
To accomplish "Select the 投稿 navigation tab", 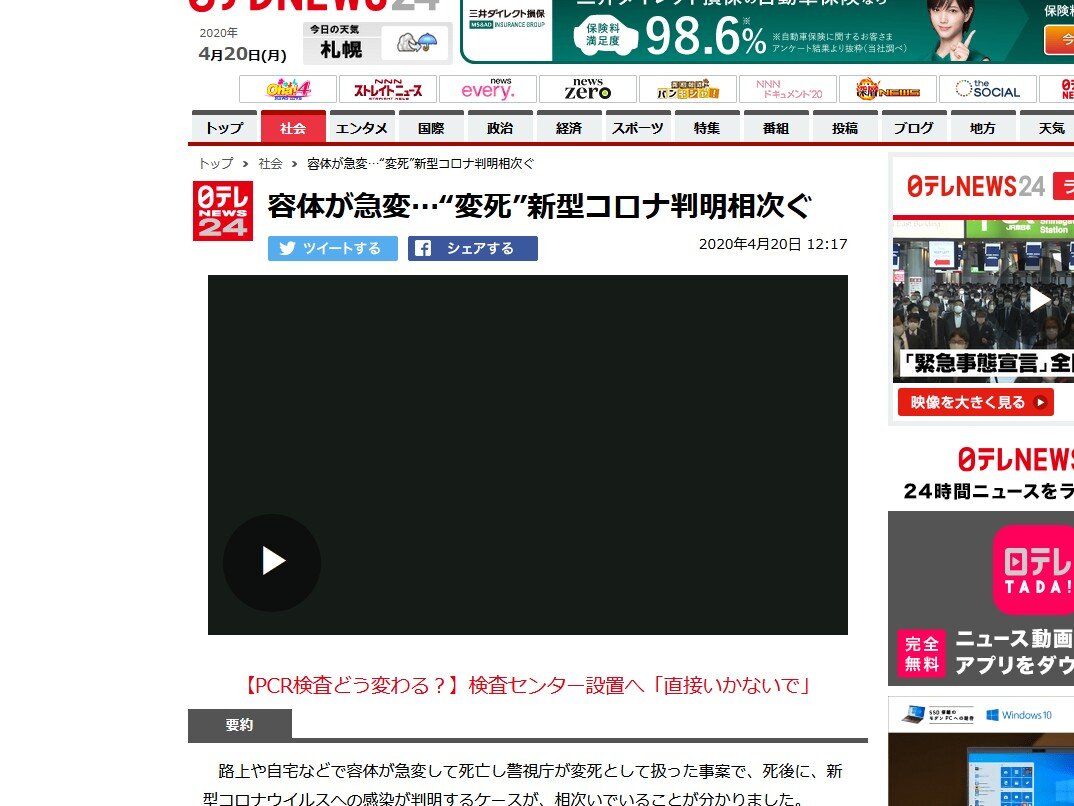I will (845, 127).
